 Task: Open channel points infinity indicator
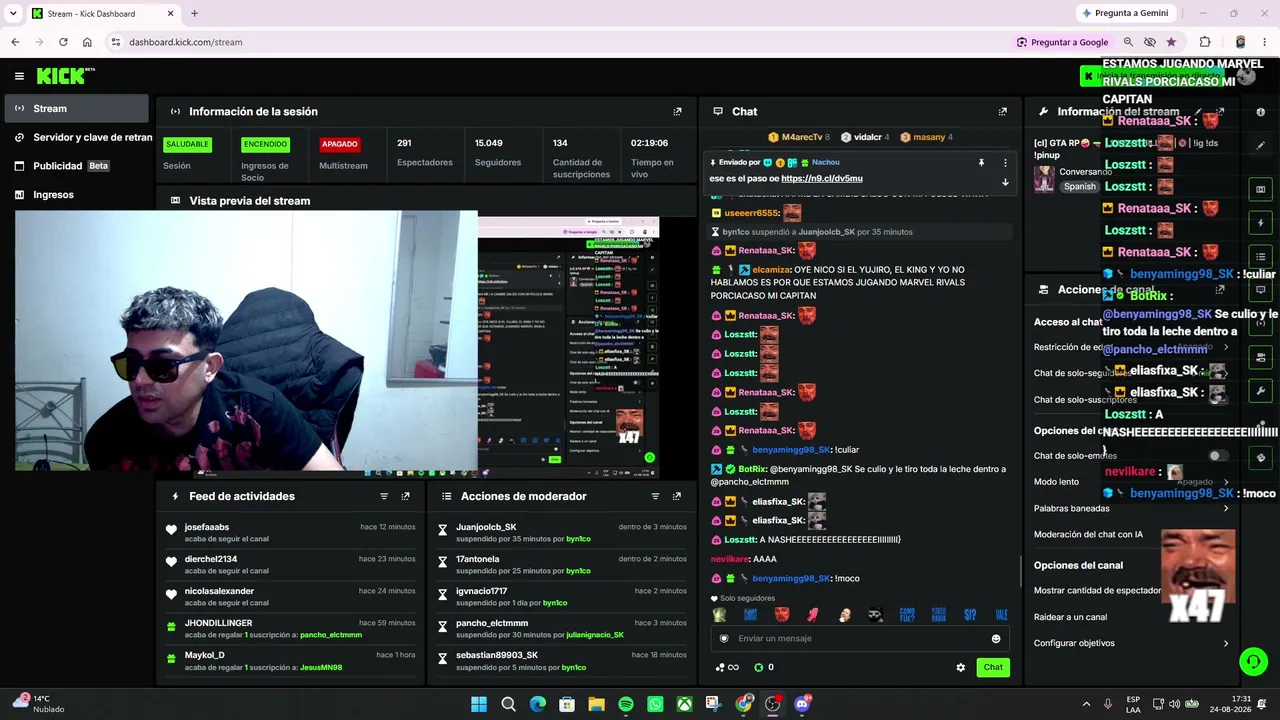pos(728,667)
